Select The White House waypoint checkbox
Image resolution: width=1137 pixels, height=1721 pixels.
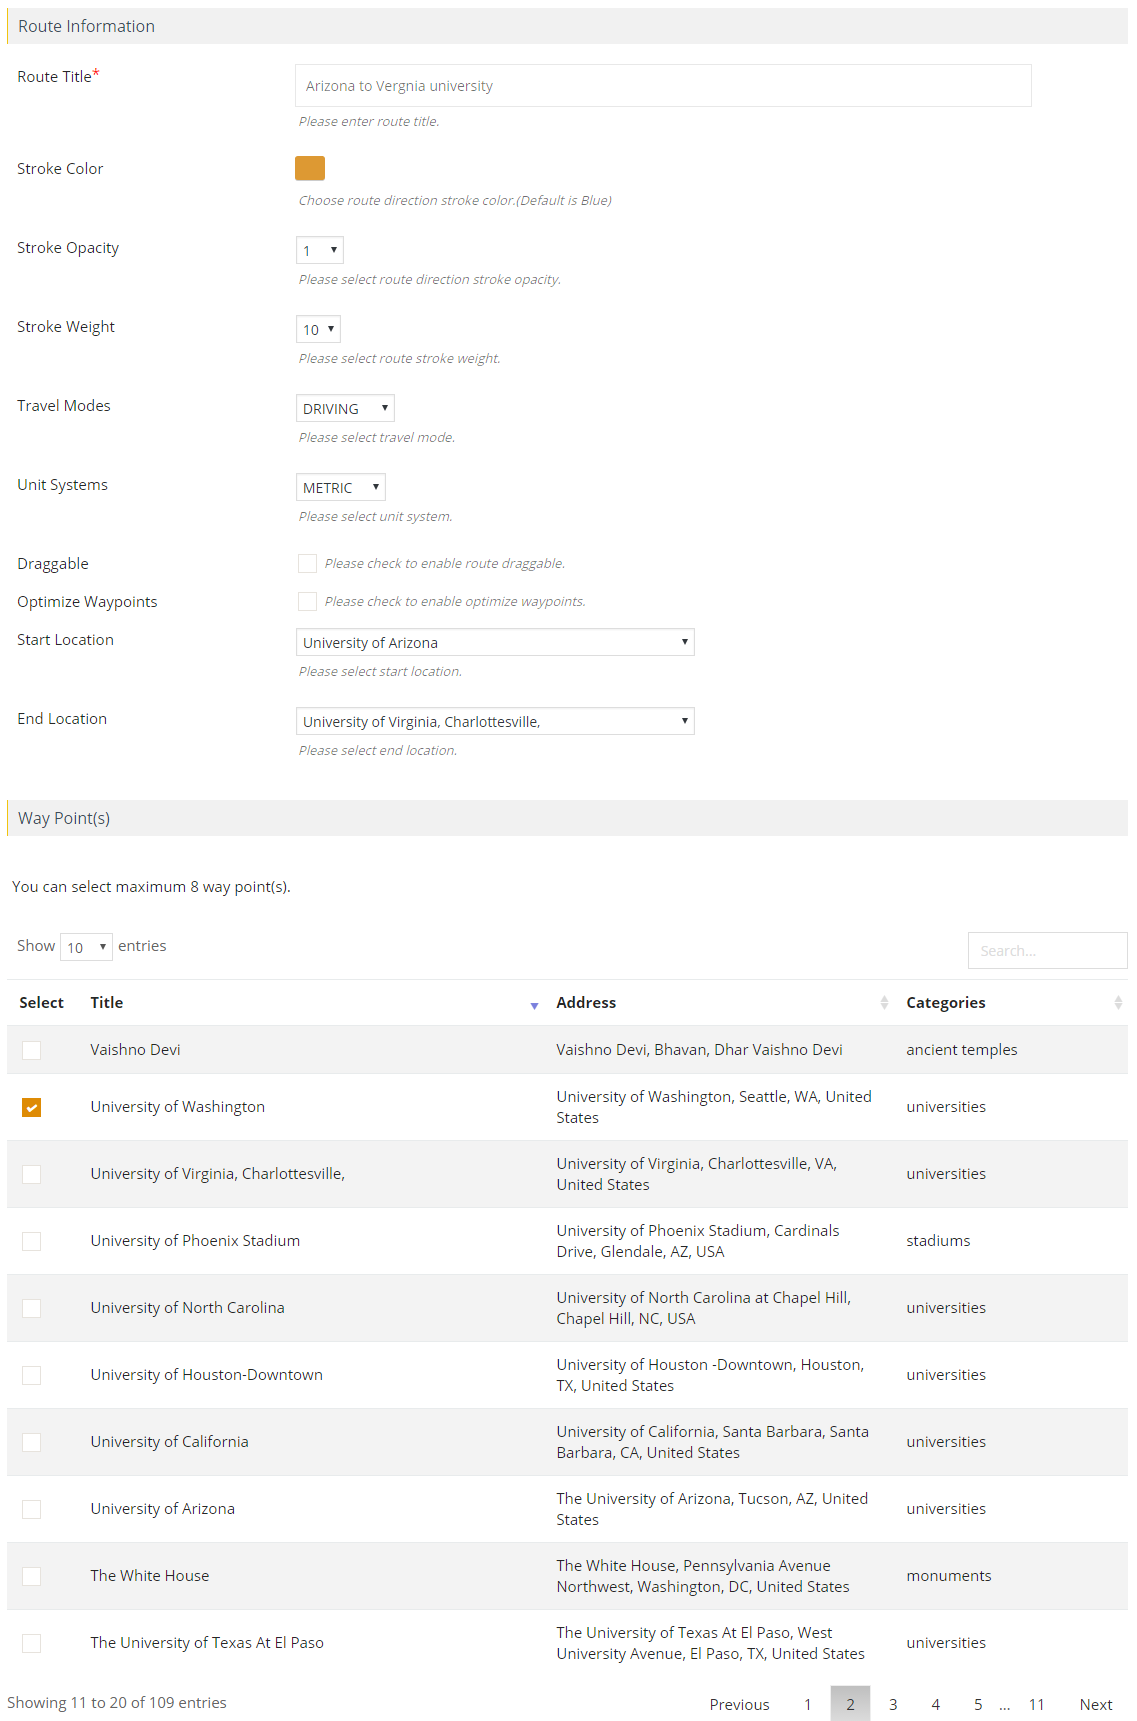point(32,1576)
